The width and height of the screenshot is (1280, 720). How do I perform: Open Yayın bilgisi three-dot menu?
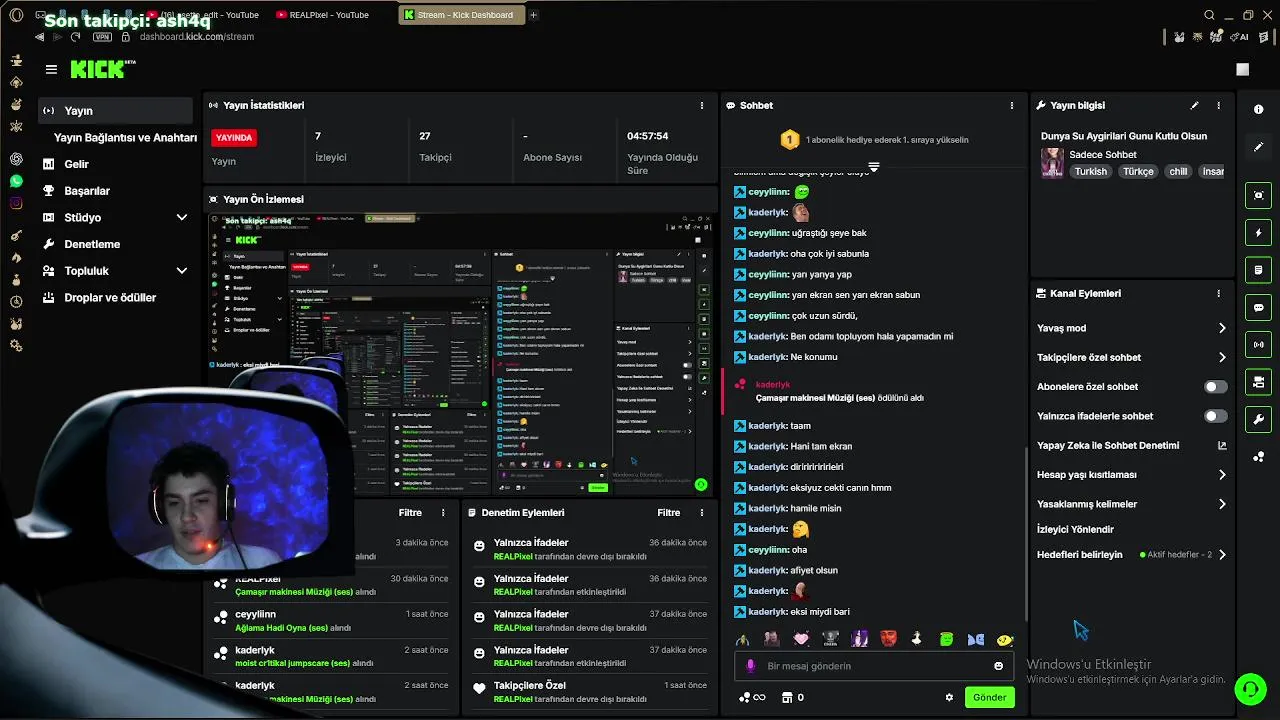[x=1218, y=105]
